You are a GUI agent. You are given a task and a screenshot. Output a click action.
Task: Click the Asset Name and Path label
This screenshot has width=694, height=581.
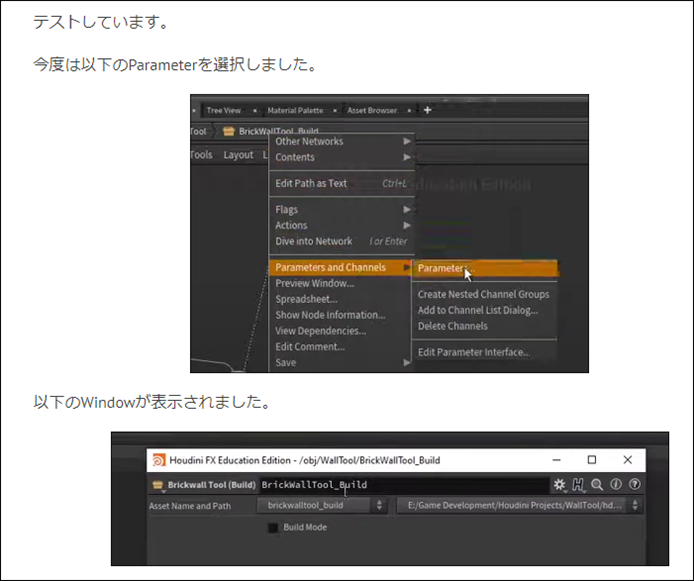190,506
